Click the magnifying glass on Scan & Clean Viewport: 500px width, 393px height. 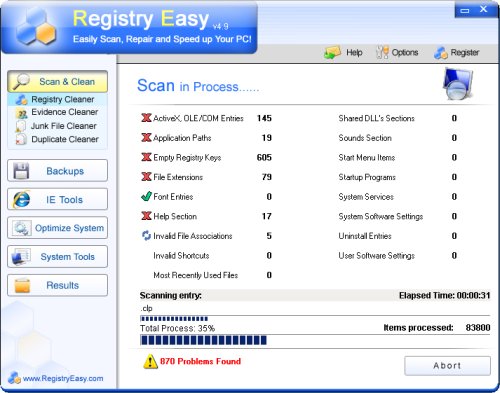pyautogui.click(x=21, y=81)
